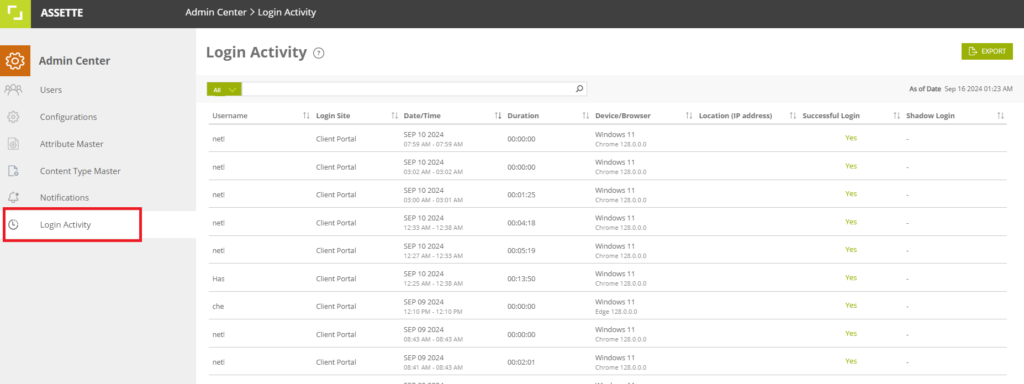Click the help icon beside Login Activity
The width and height of the screenshot is (1024, 384).
[x=319, y=54]
